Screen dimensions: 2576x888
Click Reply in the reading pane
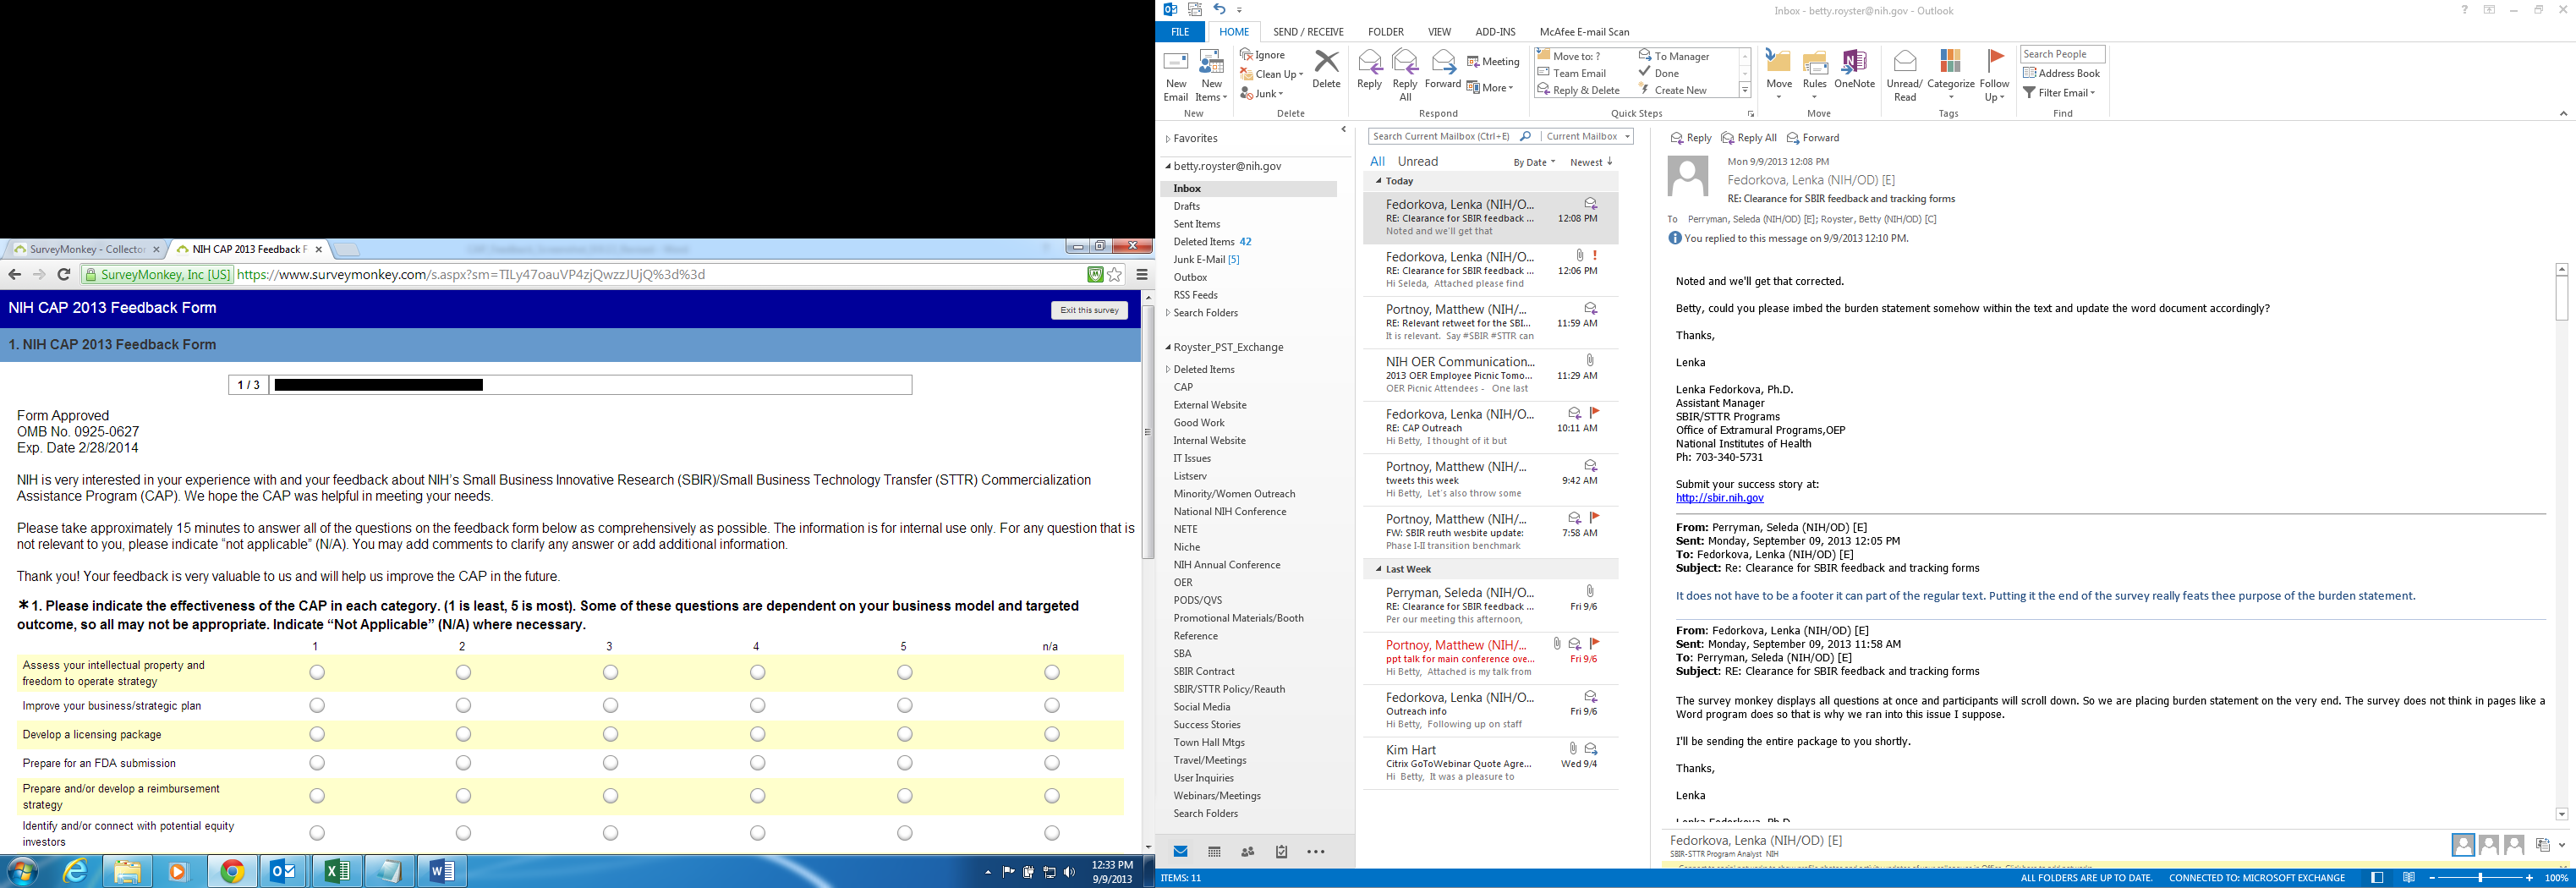pyautogui.click(x=1690, y=138)
